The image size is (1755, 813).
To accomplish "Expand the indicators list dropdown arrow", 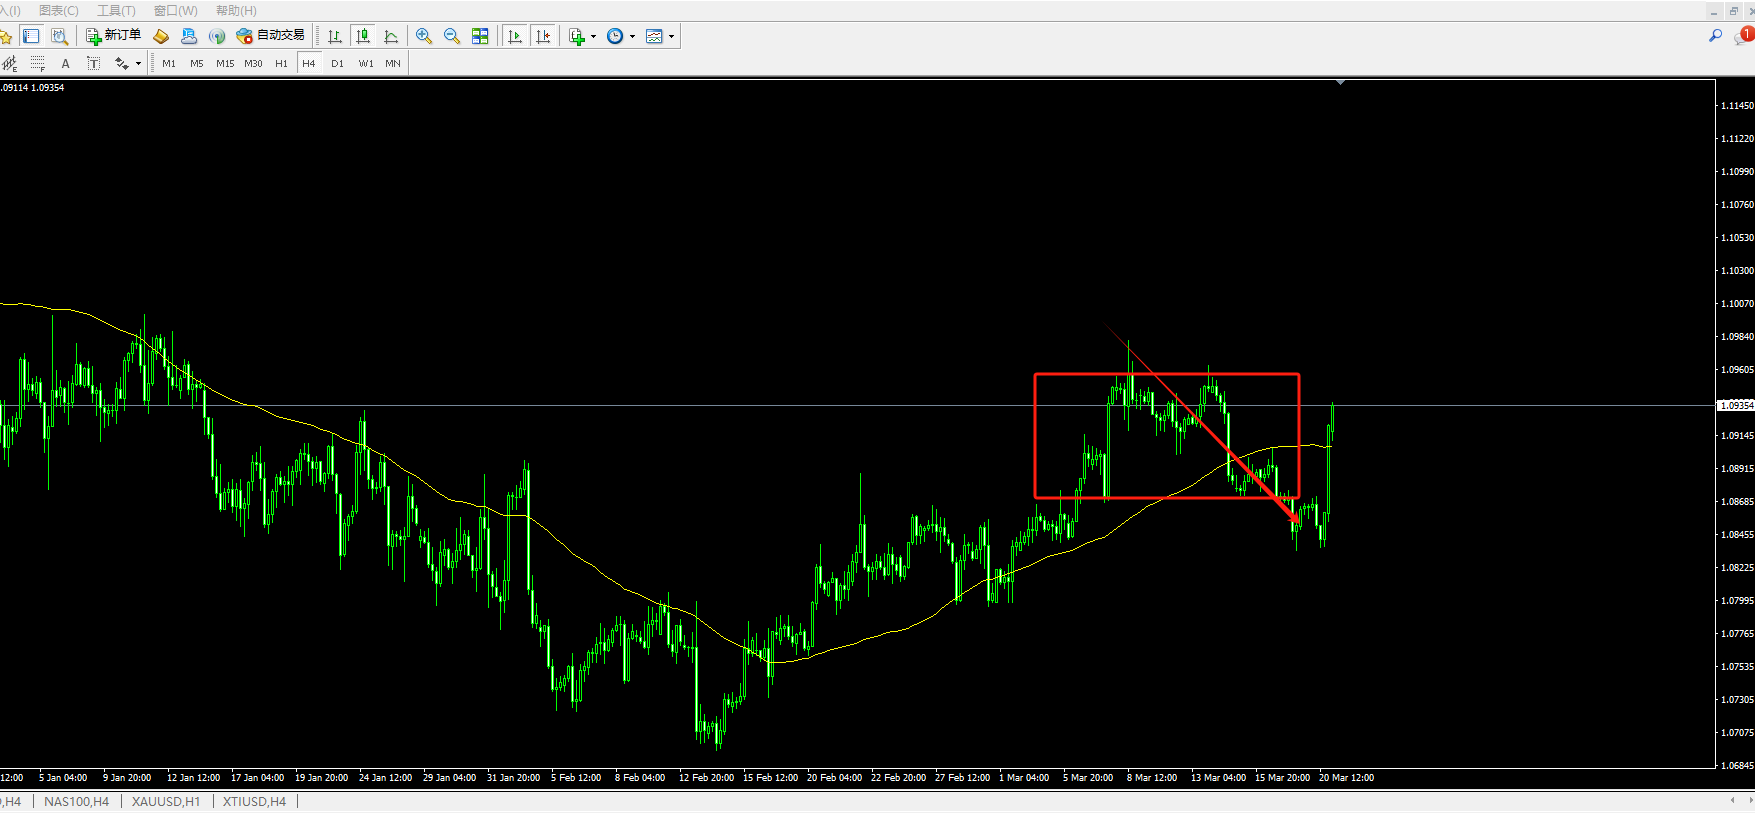I will click(x=593, y=37).
